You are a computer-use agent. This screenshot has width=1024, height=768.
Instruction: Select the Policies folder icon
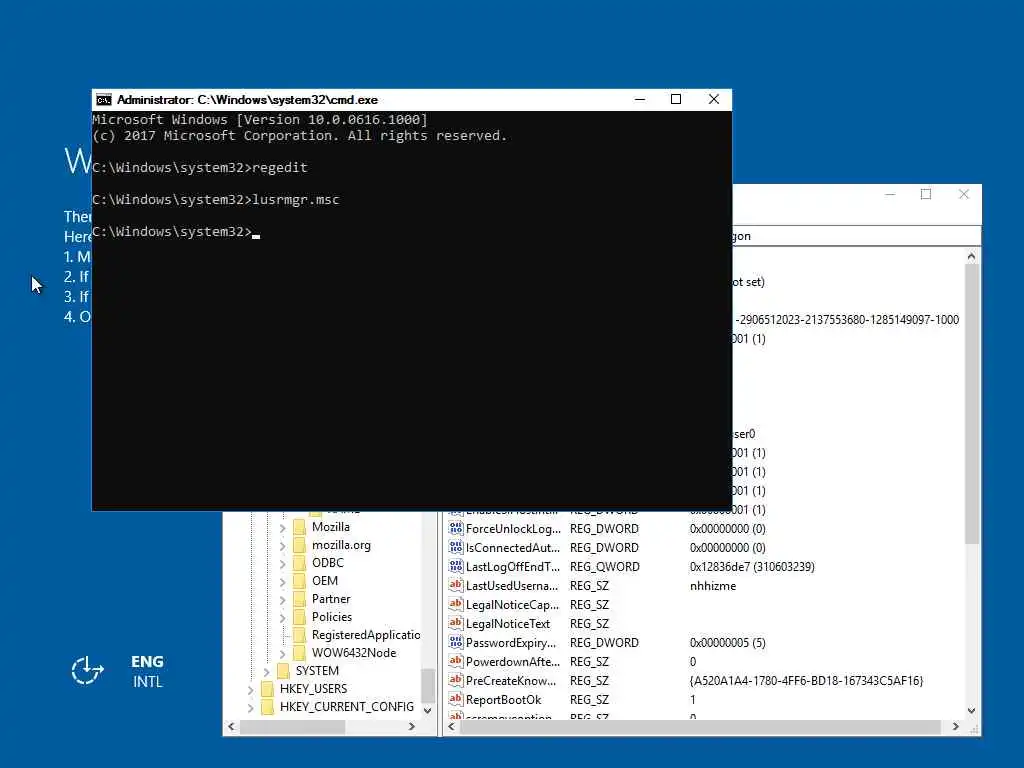(x=299, y=616)
